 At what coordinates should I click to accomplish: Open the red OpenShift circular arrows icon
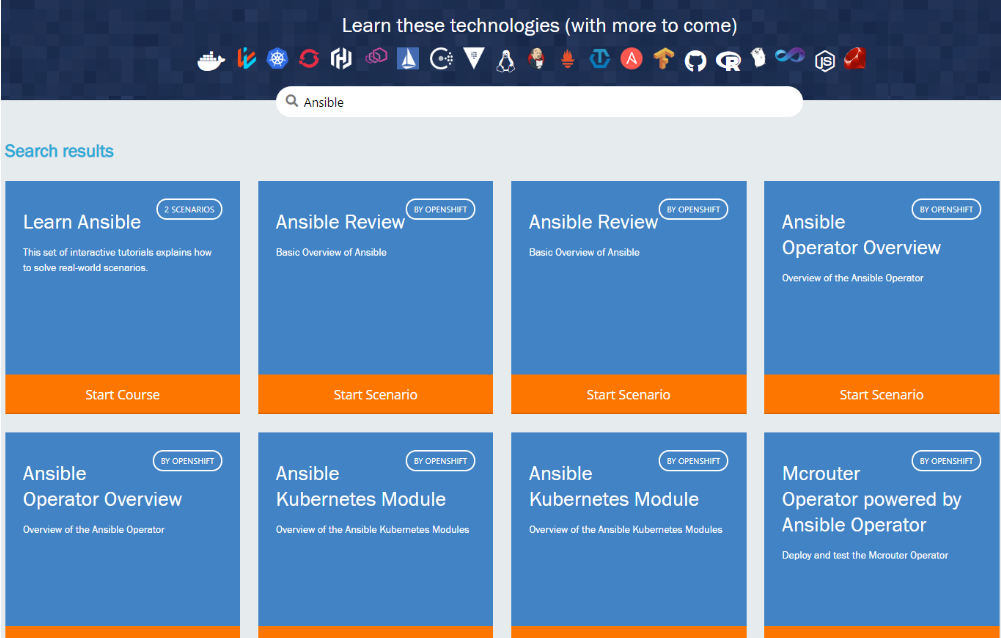point(309,59)
